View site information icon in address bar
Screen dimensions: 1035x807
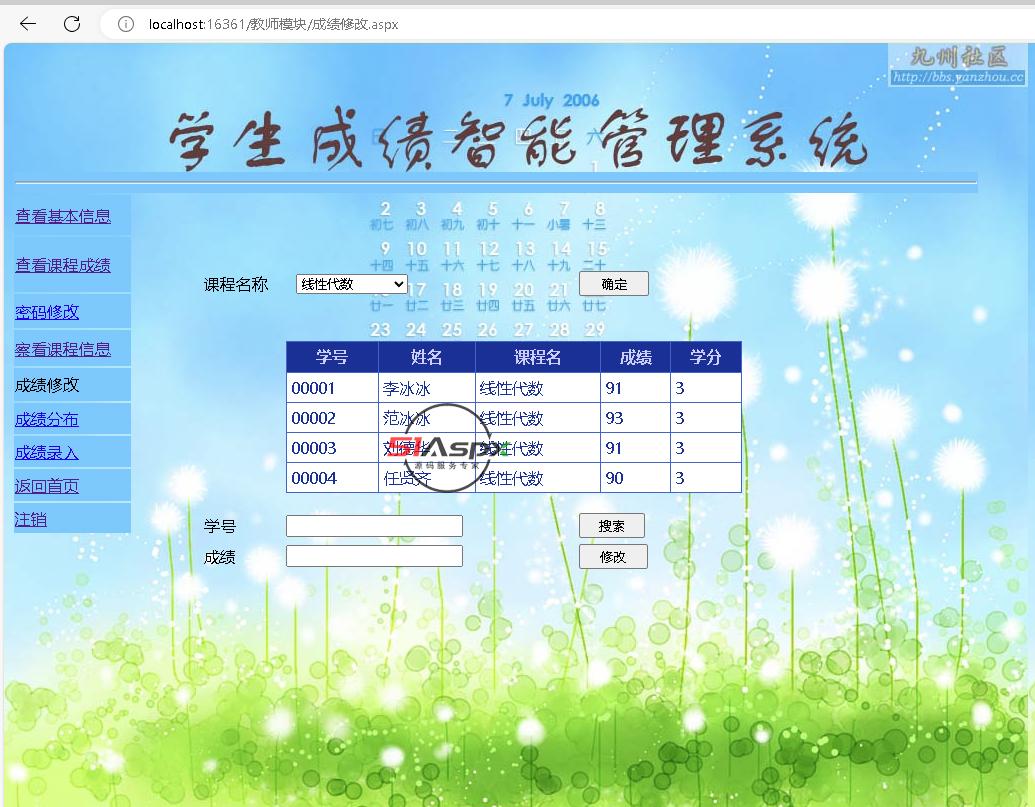pyautogui.click(x=125, y=24)
